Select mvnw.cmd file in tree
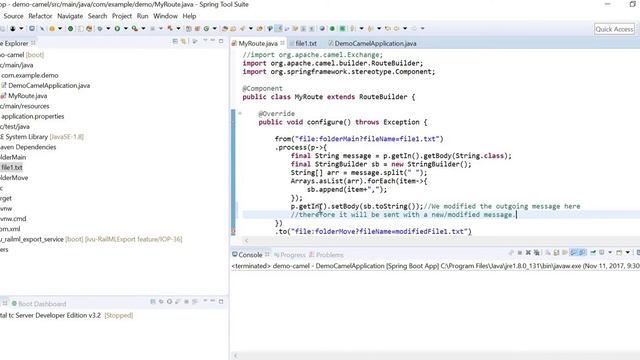Viewport: 640px width, 360px height. (13, 218)
